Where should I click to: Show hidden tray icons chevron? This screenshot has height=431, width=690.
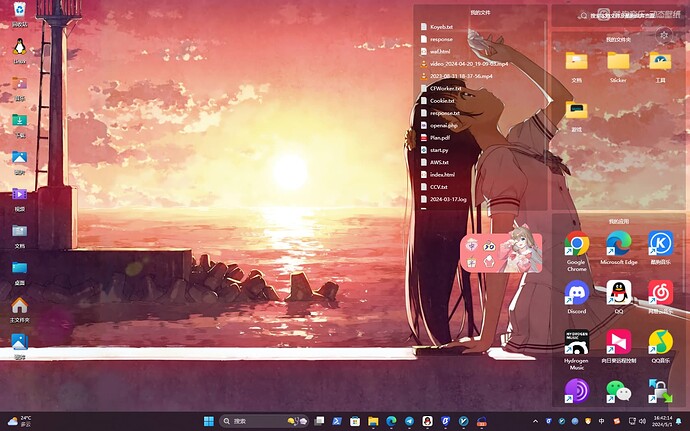pos(535,421)
